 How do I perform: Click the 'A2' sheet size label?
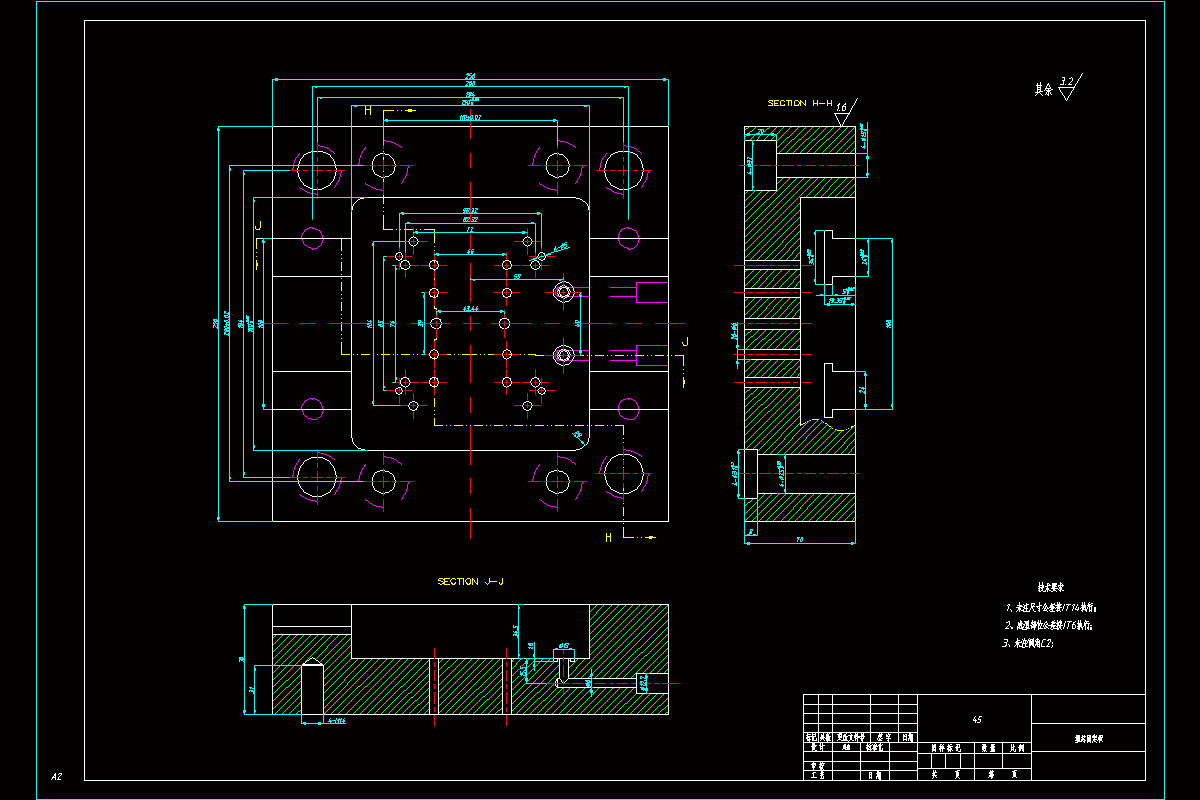pyautogui.click(x=56, y=776)
